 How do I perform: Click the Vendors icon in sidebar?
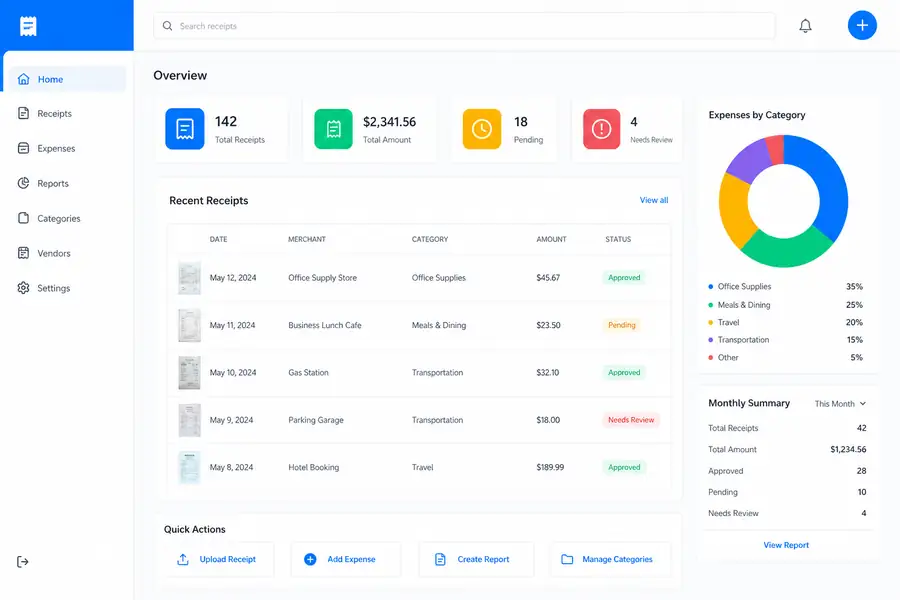pyautogui.click(x=24, y=253)
